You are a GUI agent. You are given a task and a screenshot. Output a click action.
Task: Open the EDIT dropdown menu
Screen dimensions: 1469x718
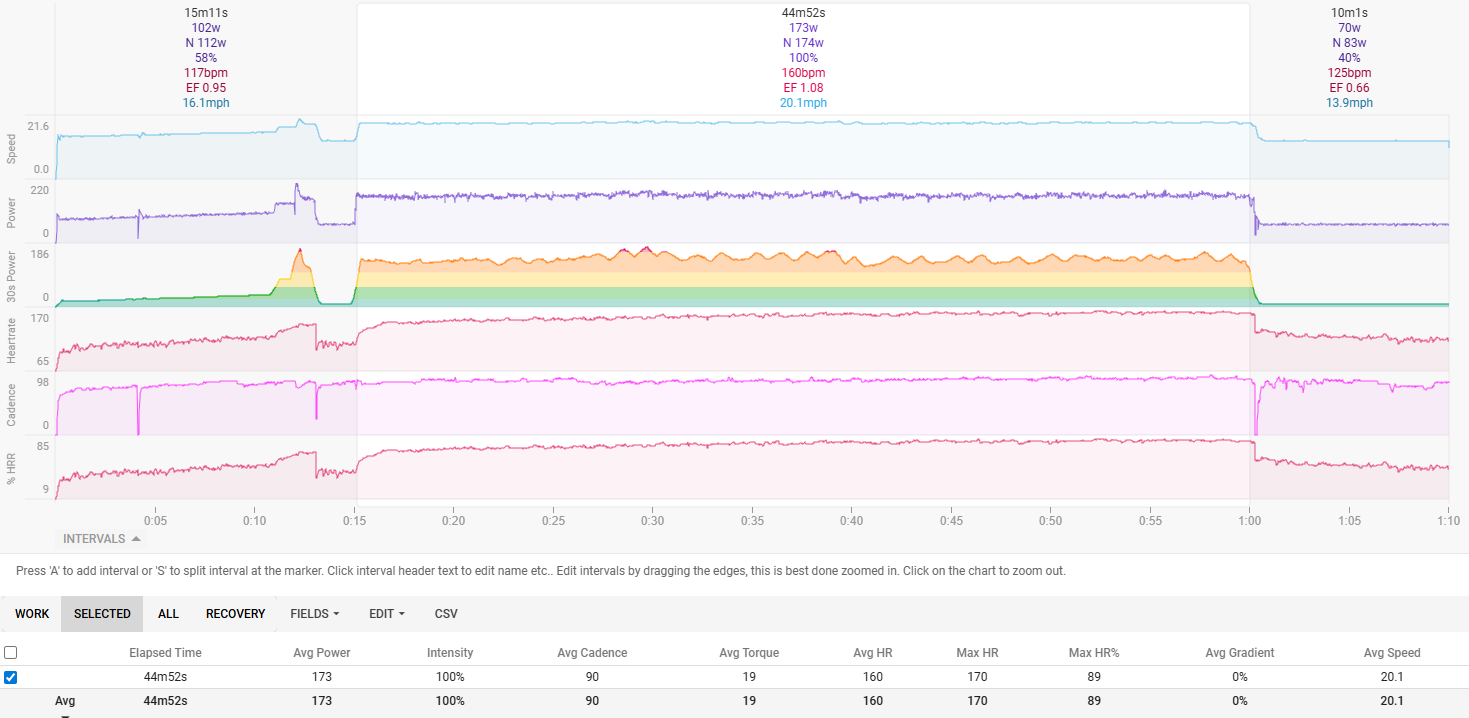click(x=386, y=613)
